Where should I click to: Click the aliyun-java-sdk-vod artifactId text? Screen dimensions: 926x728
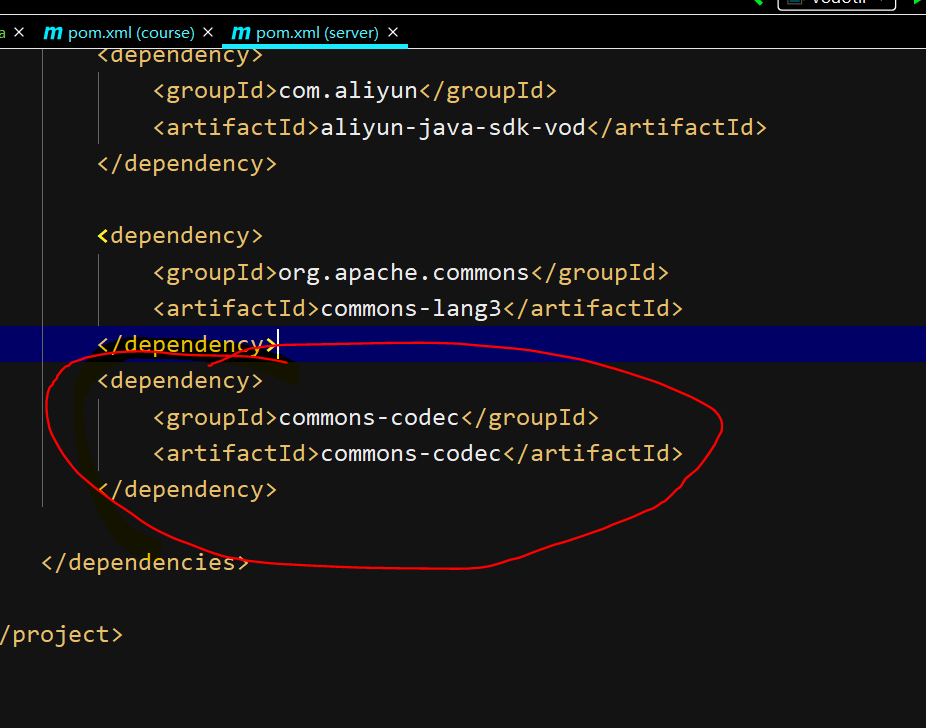click(453, 128)
